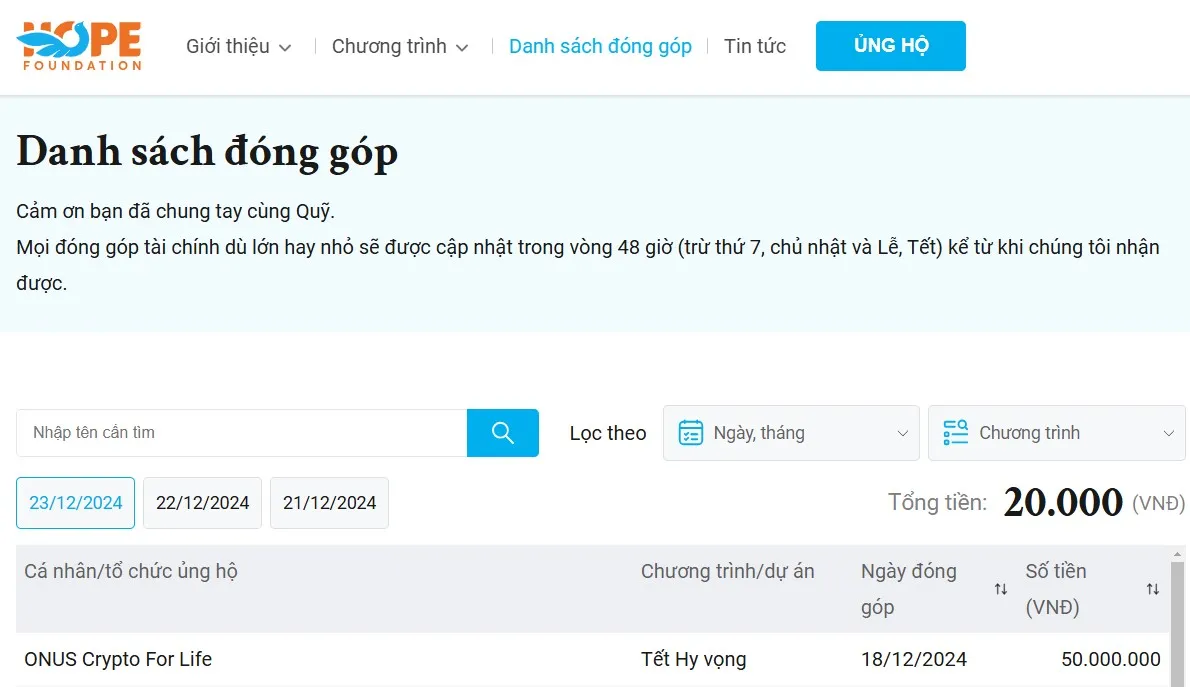Click the Hope Foundation logo
Image resolution: width=1190 pixels, height=687 pixels.
79,46
